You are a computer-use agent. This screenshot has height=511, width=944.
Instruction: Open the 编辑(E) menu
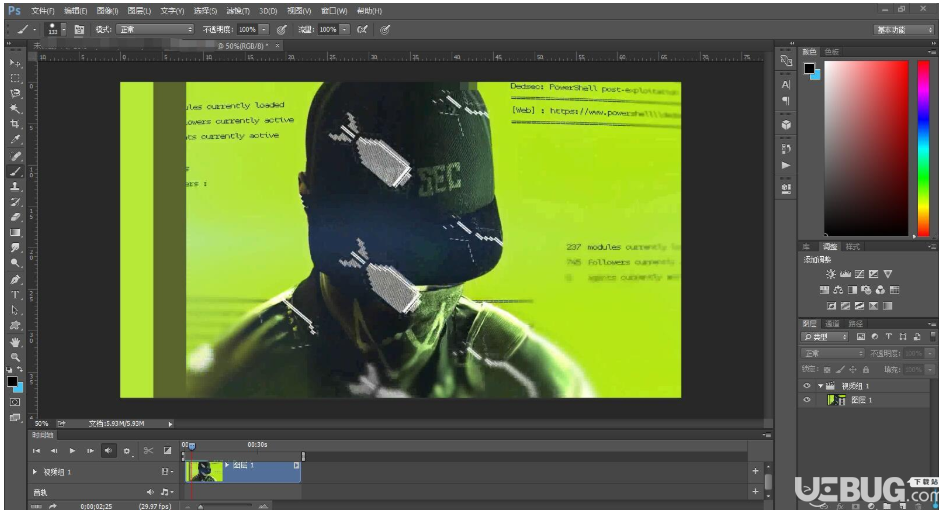pyautogui.click(x=75, y=11)
